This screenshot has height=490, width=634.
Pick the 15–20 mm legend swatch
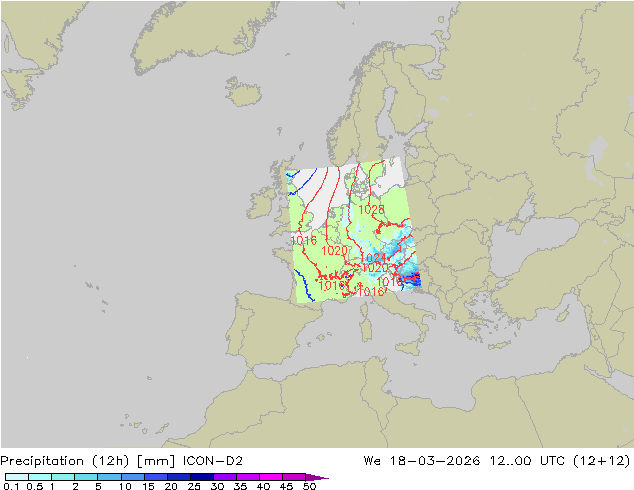156,477
